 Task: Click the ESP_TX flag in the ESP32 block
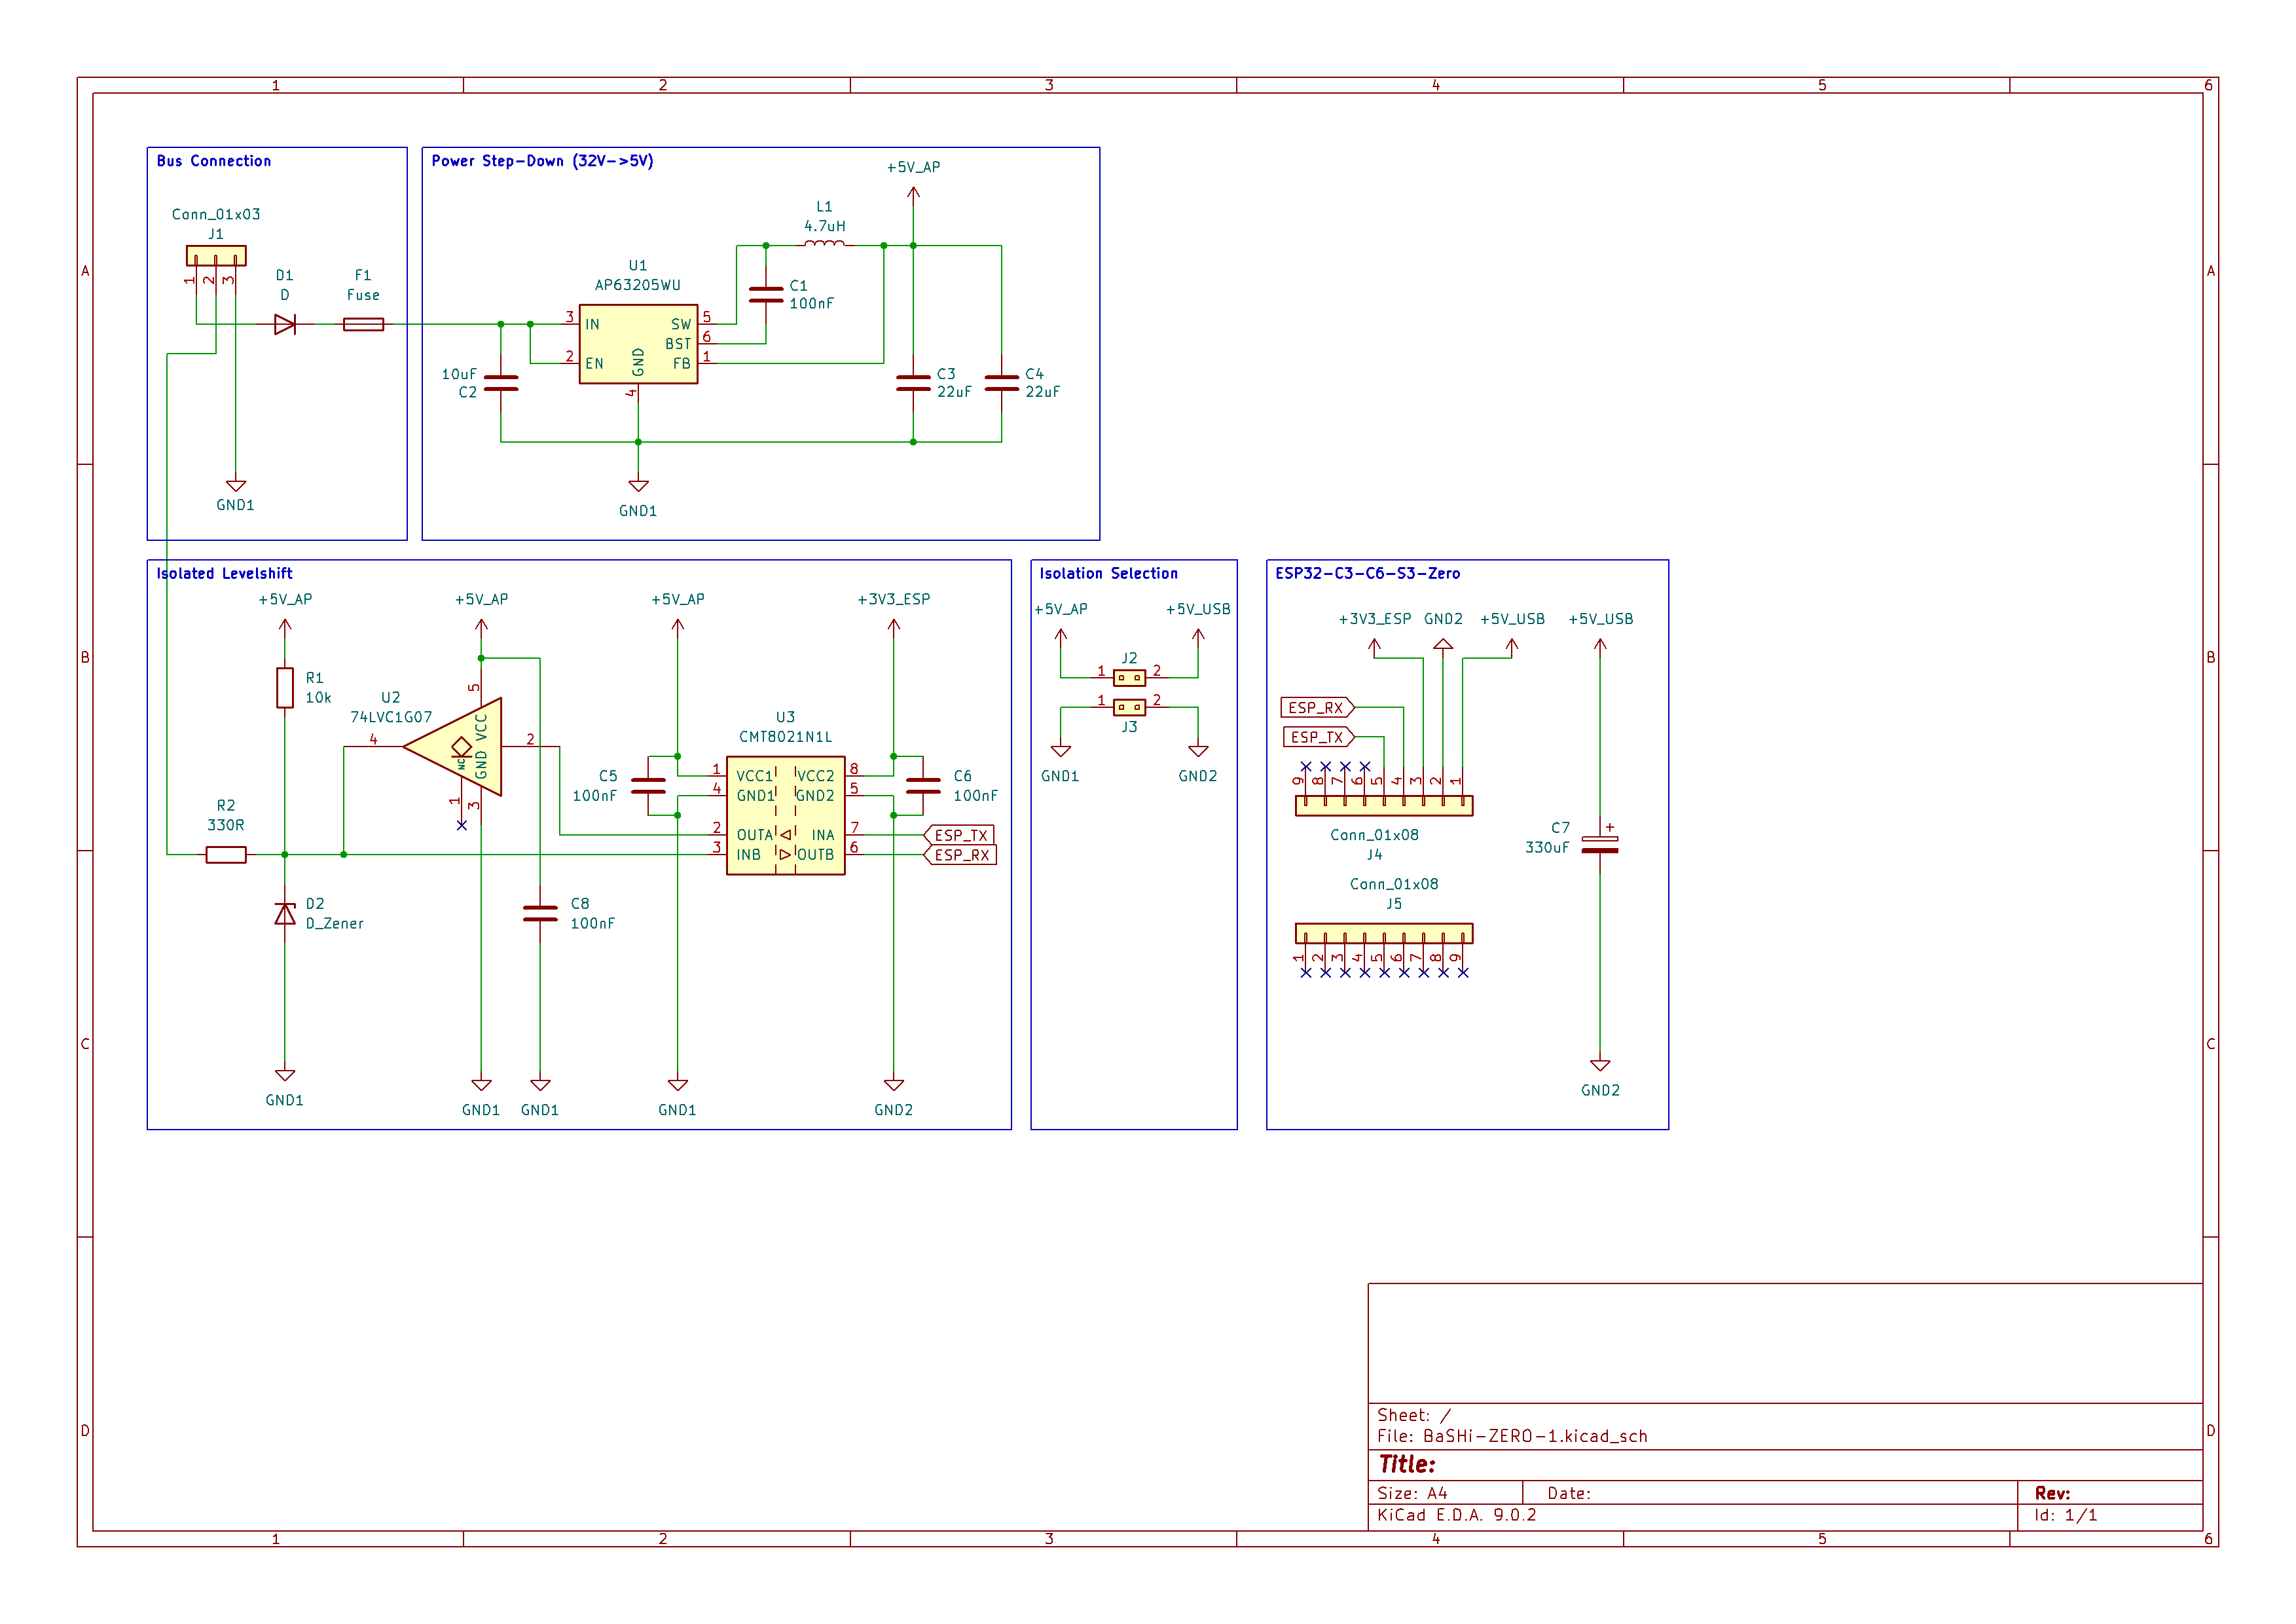[x=1318, y=737]
